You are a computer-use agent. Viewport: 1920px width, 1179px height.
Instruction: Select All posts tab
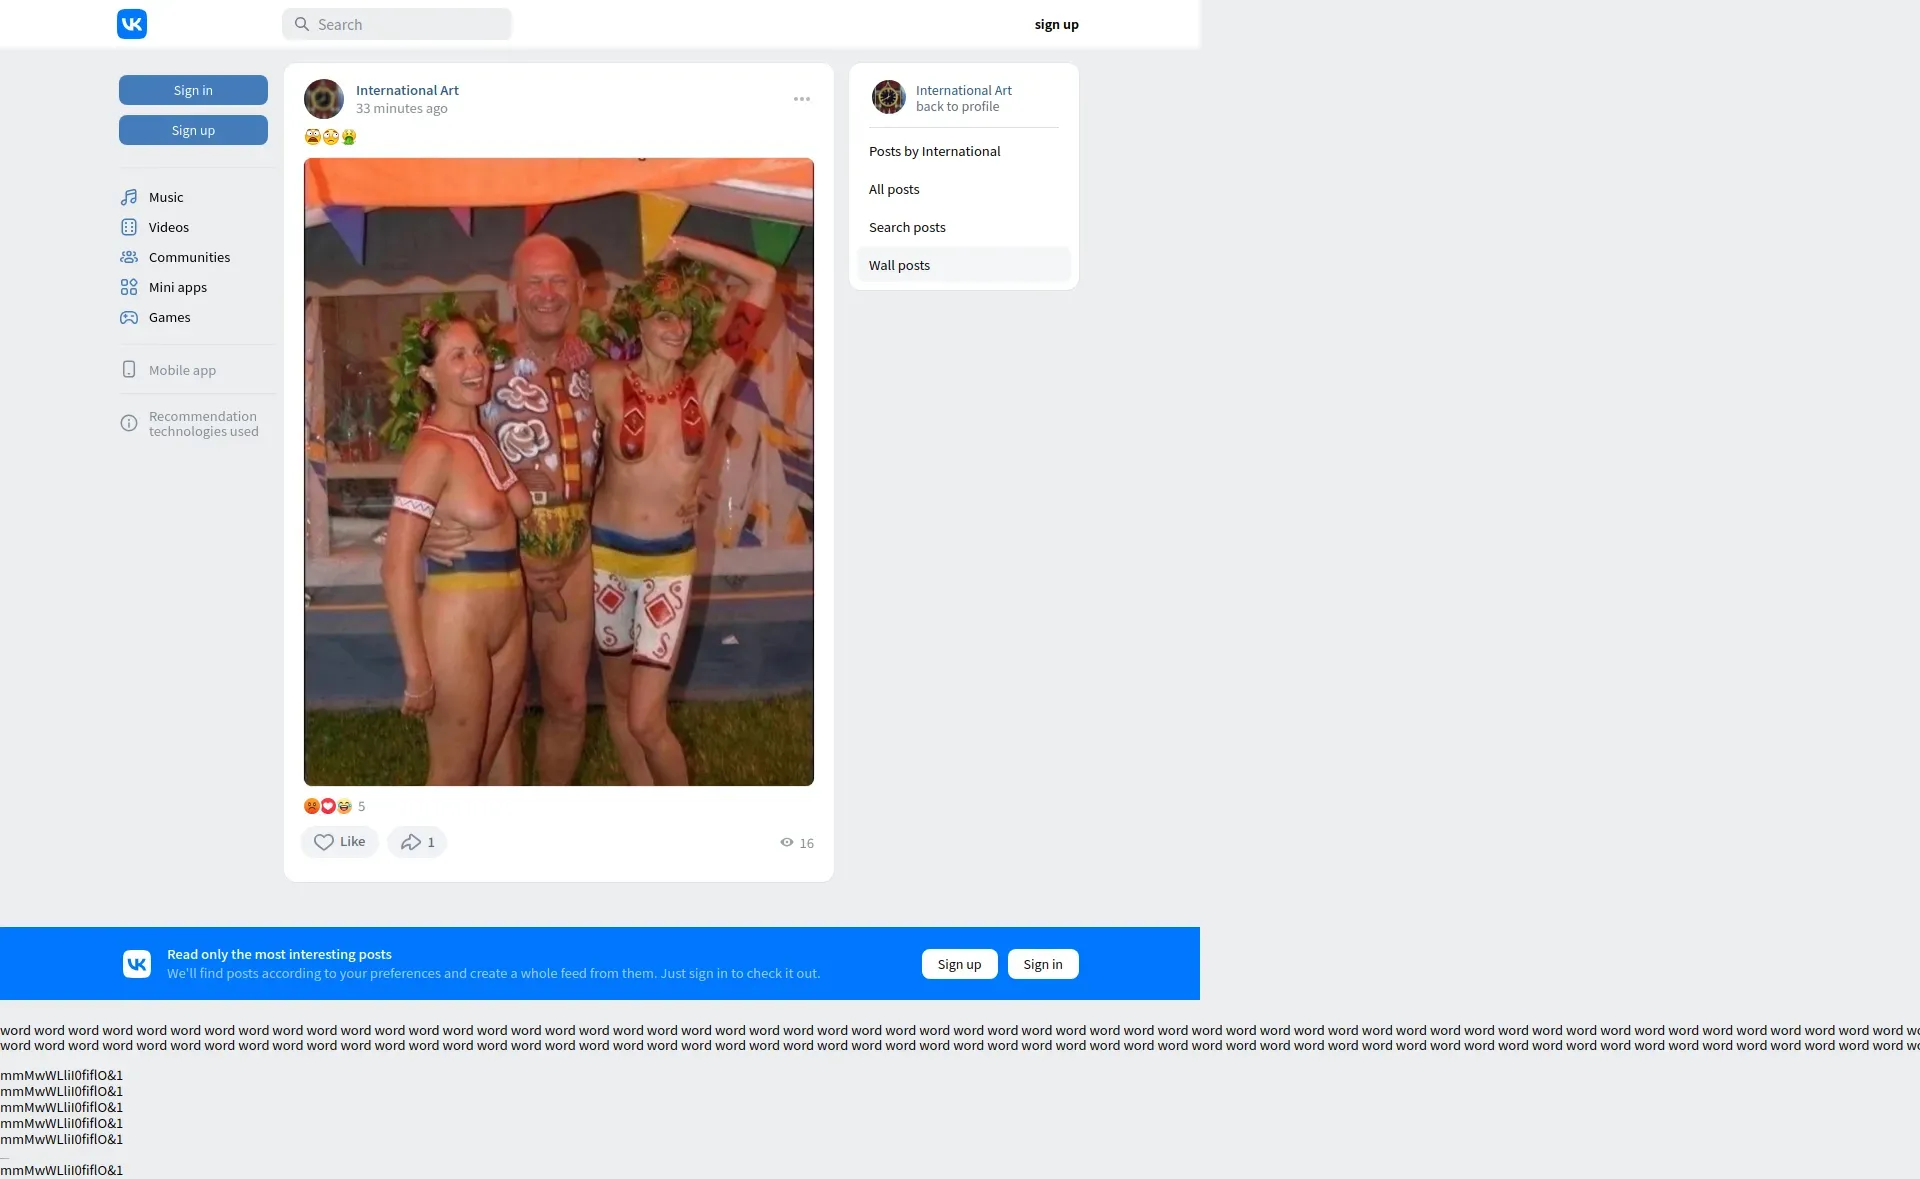(964, 189)
